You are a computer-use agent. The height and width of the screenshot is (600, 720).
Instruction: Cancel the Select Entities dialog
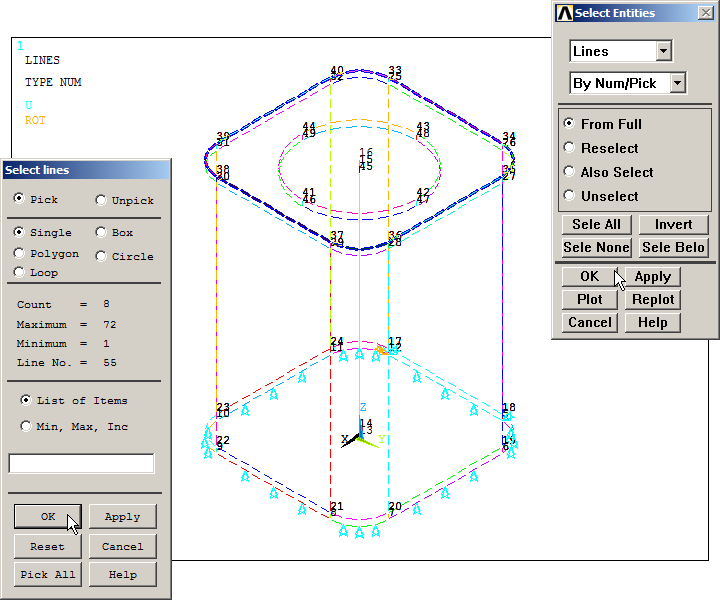click(x=590, y=322)
